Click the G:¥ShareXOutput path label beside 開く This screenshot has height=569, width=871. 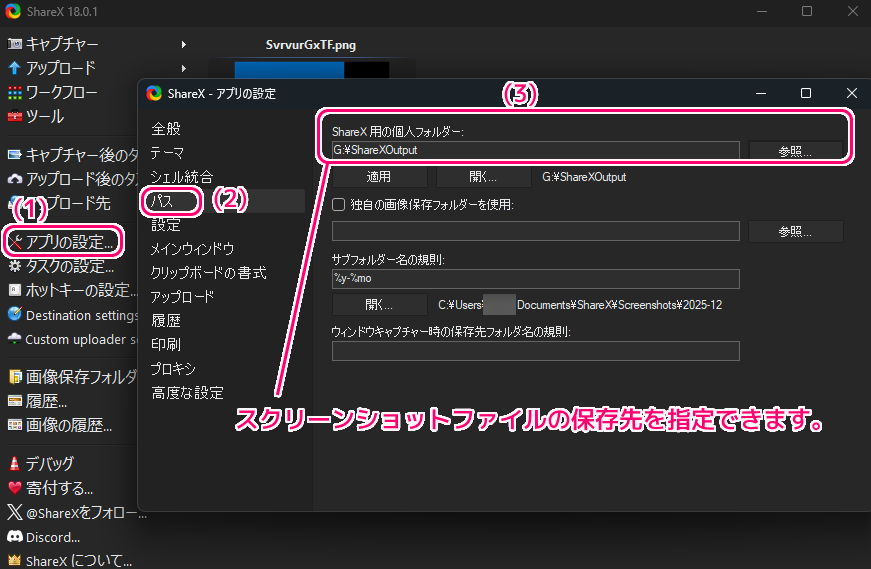[584, 177]
